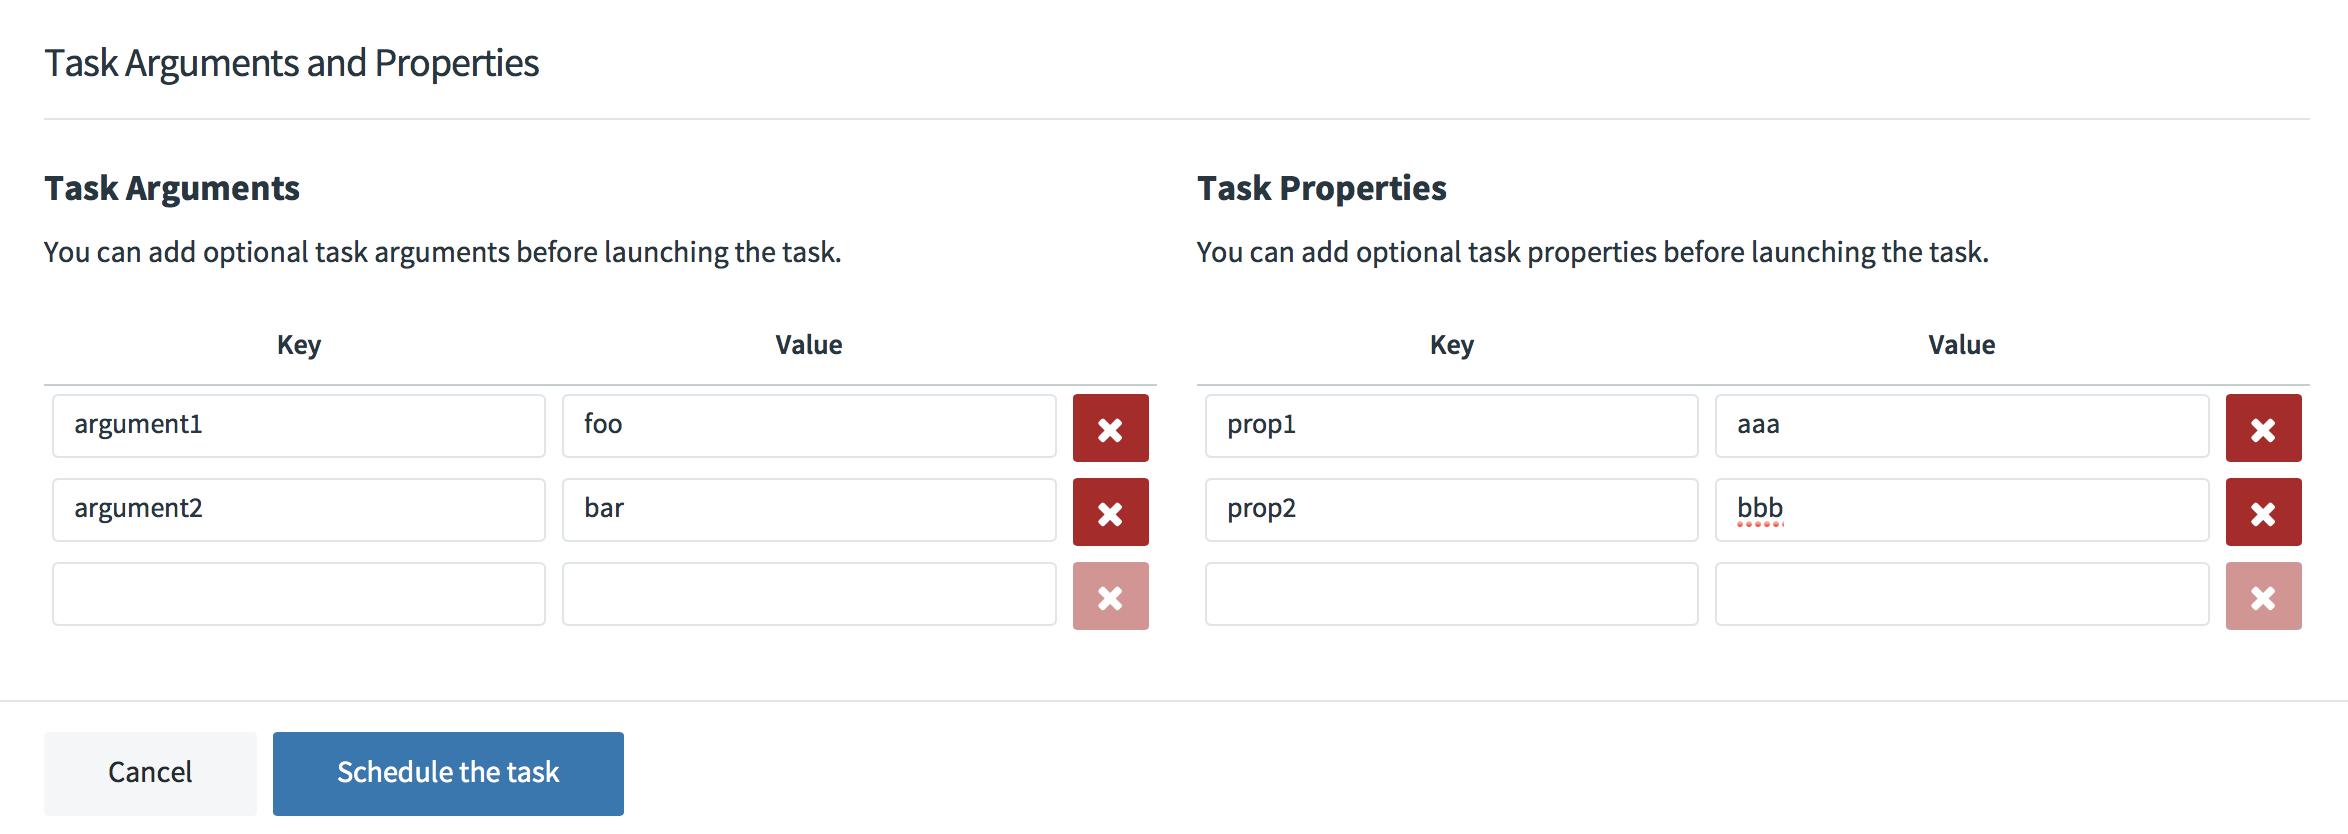Focus the prop1 key field

pyautogui.click(x=1452, y=426)
